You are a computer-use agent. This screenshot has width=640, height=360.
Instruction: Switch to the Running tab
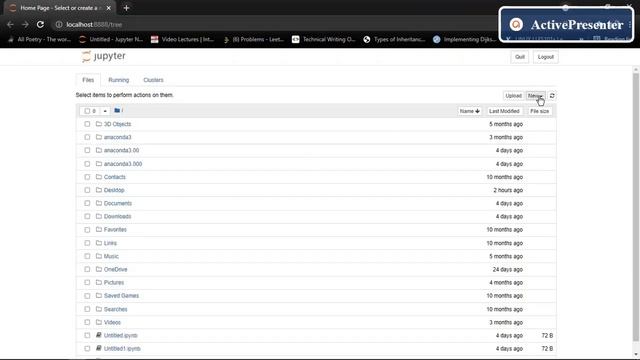pyautogui.click(x=119, y=80)
